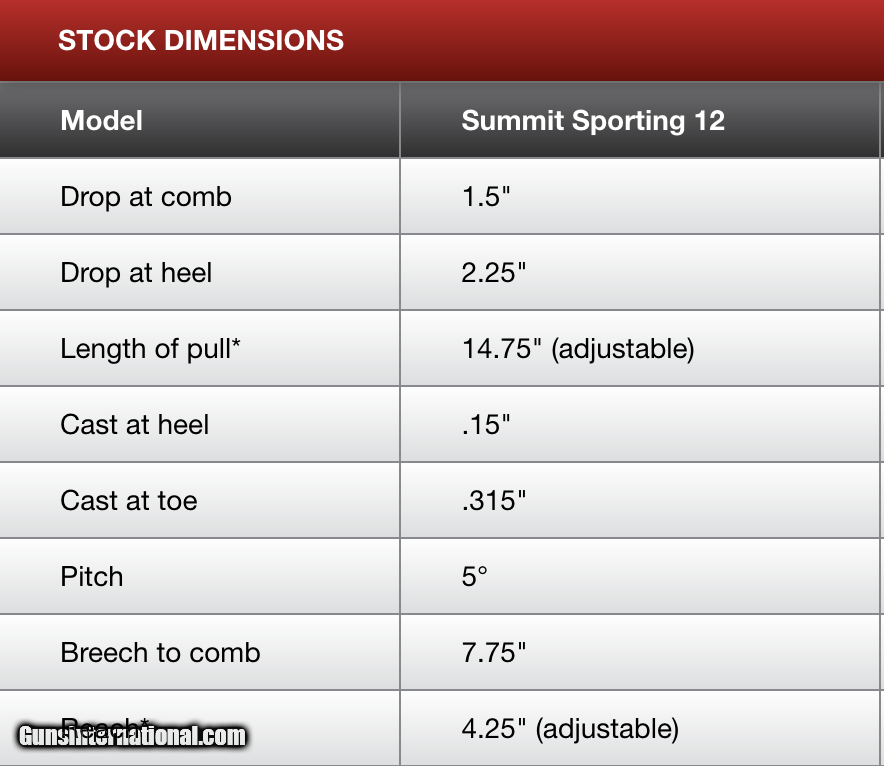Image resolution: width=884 pixels, height=766 pixels.
Task: Select the 14.75" (adjustable) value
Action: [x=578, y=349]
